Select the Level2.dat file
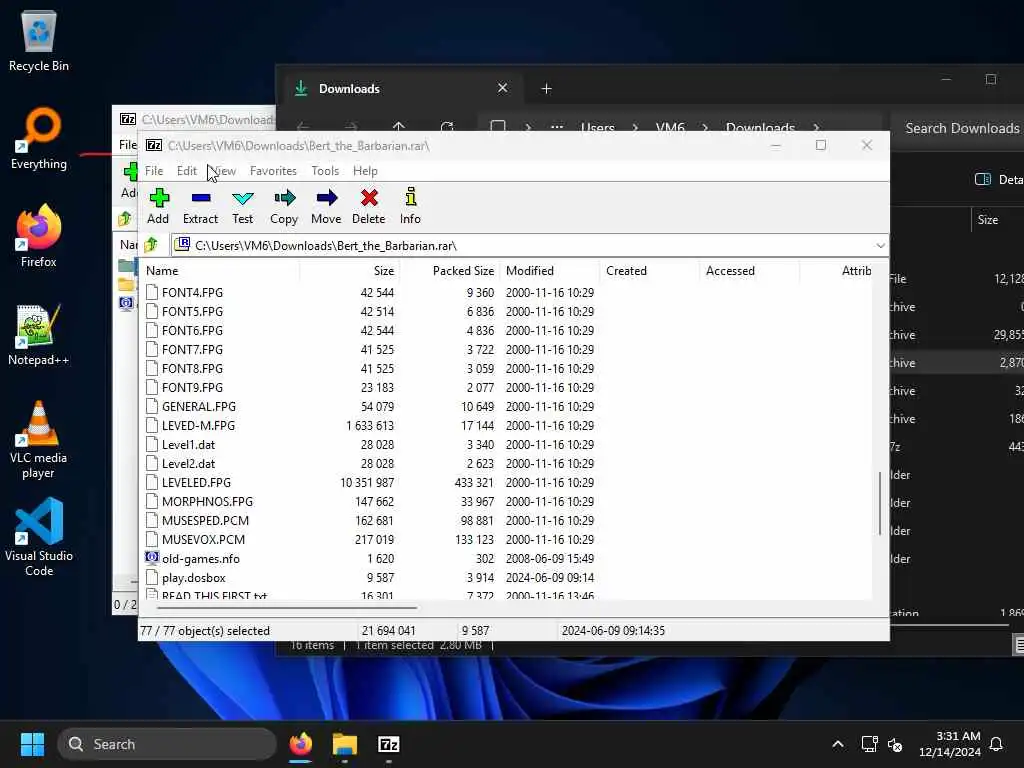The width and height of the screenshot is (1024, 768). coord(188,463)
